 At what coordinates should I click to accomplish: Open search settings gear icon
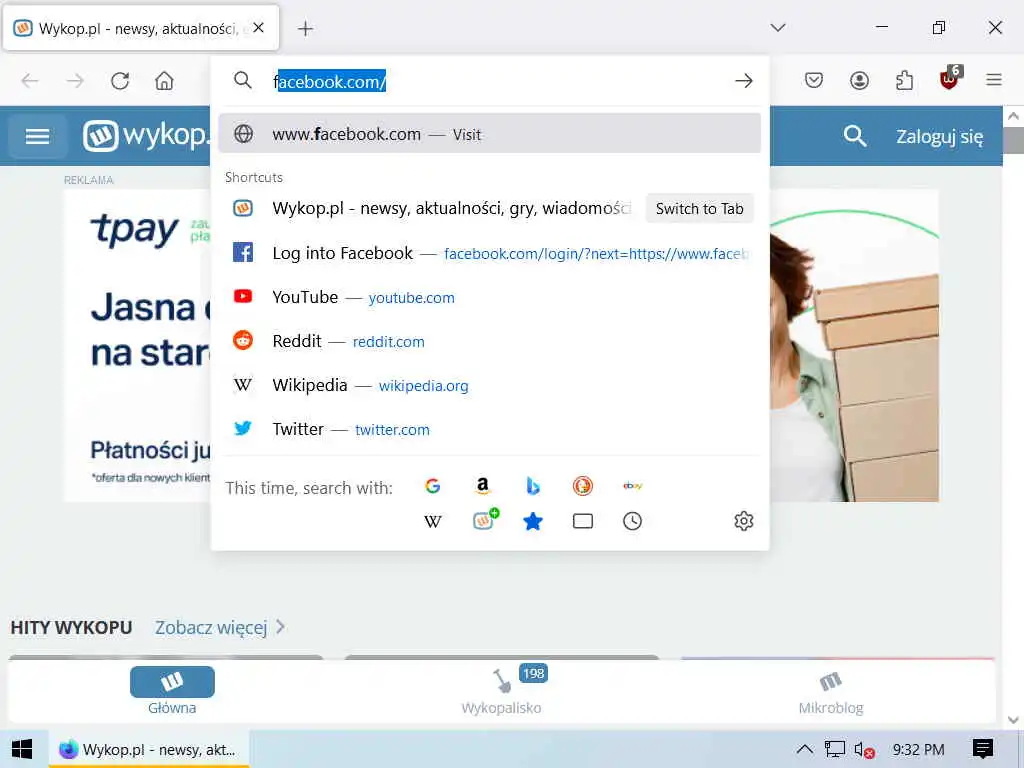[x=744, y=521]
